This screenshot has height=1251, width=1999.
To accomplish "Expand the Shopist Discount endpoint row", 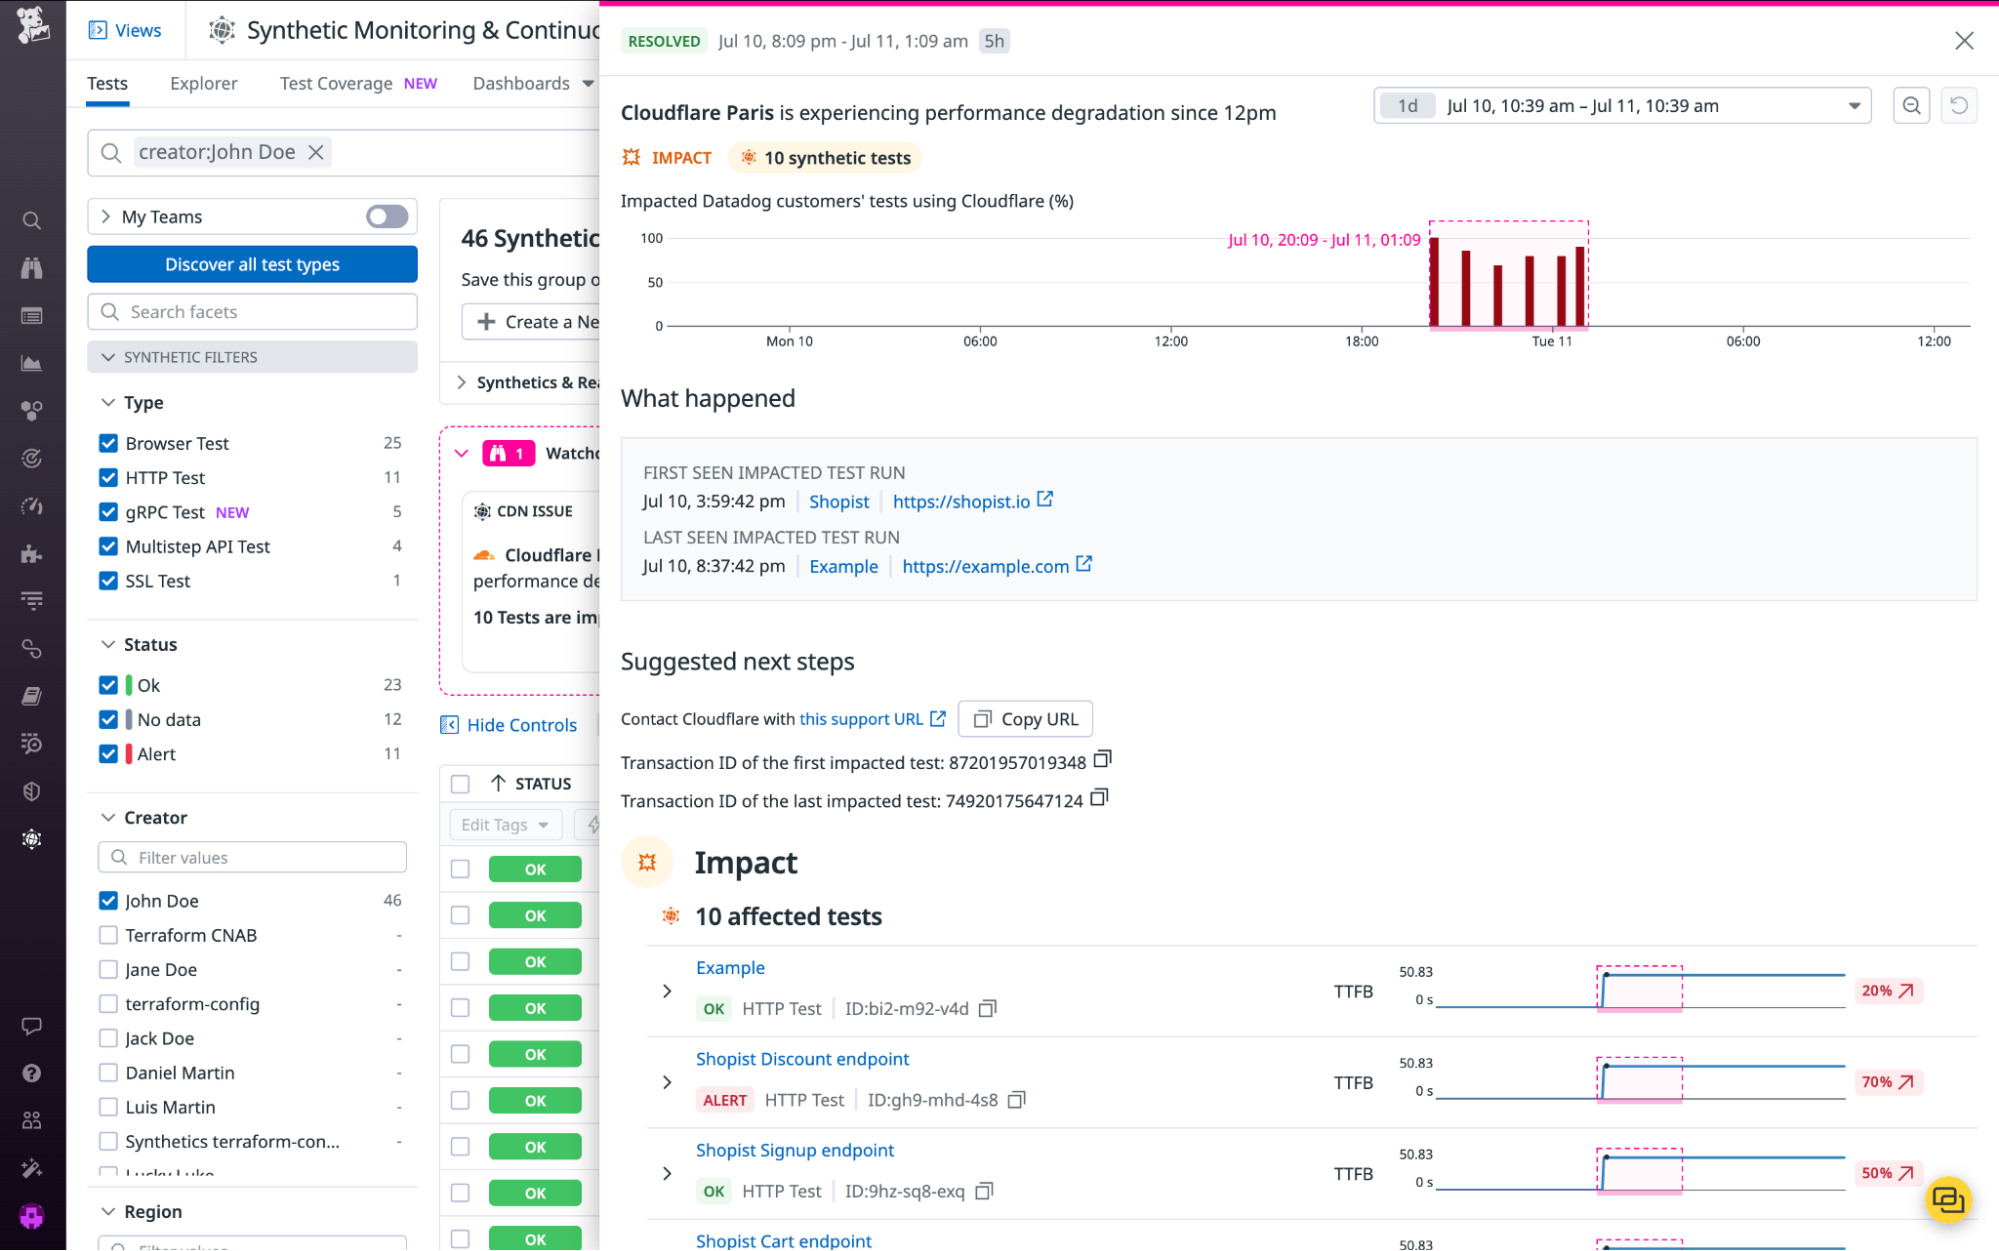I will click(667, 1082).
